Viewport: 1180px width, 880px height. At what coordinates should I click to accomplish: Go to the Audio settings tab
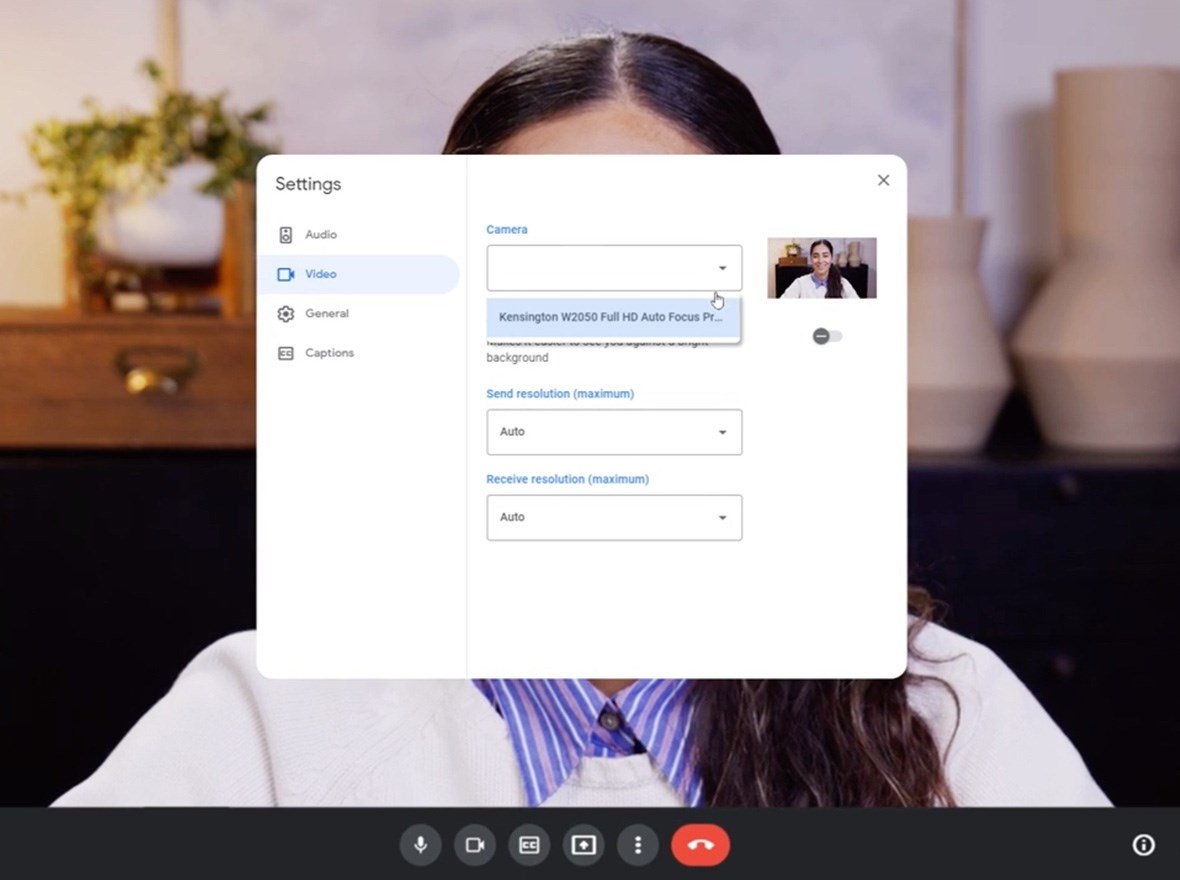tap(320, 234)
